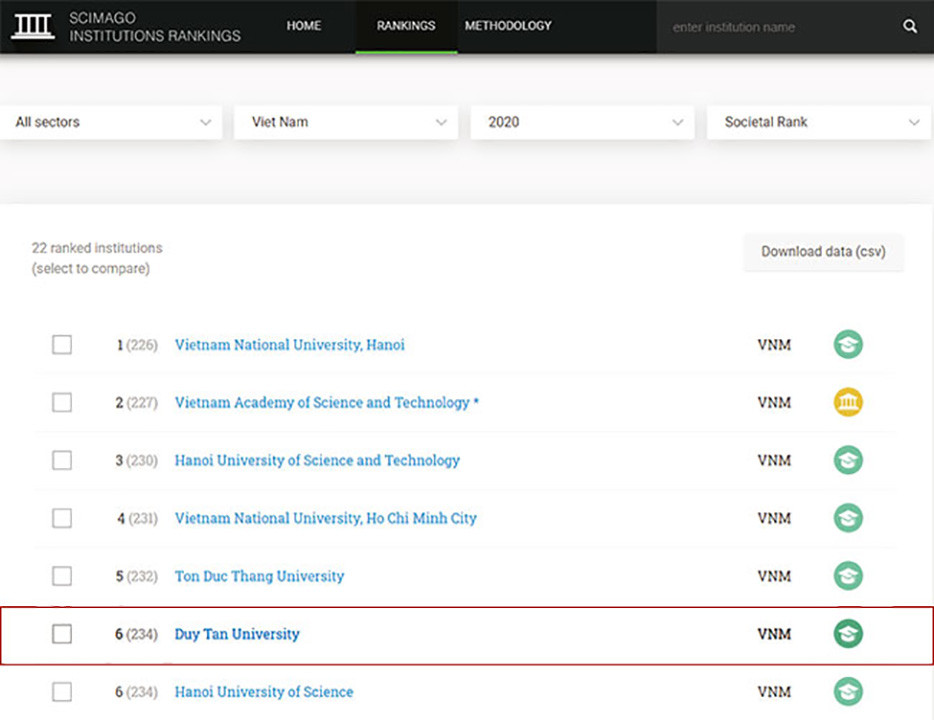Viewport: 934px width, 720px height.
Task: Select the checkbox for Duy Tan University
Action: click(x=61, y=633)
